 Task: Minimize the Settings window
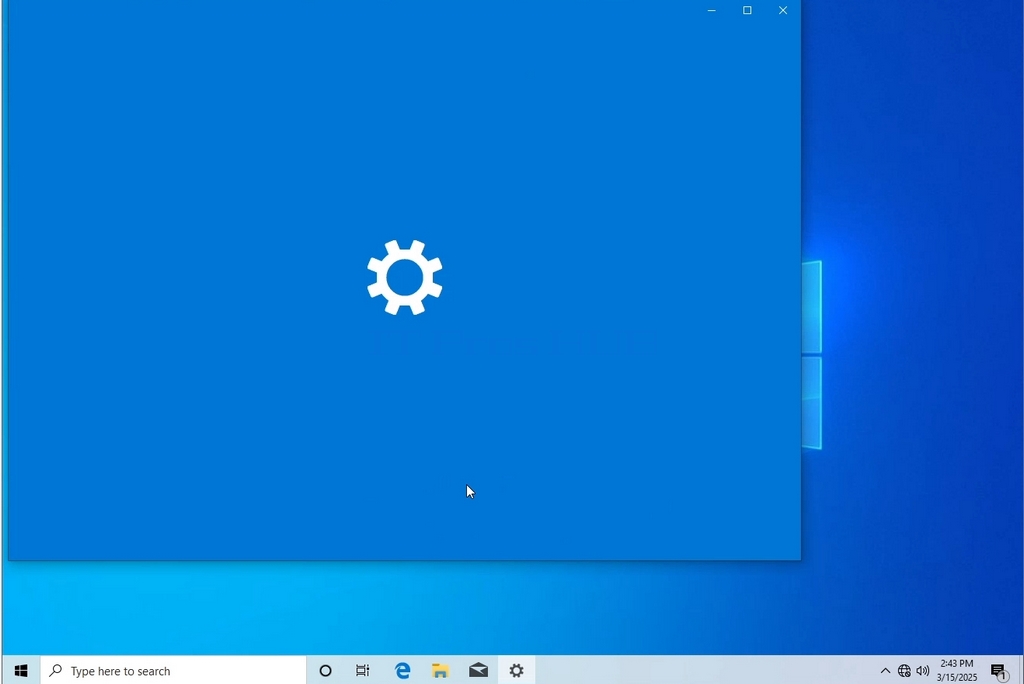click(712, 10)
